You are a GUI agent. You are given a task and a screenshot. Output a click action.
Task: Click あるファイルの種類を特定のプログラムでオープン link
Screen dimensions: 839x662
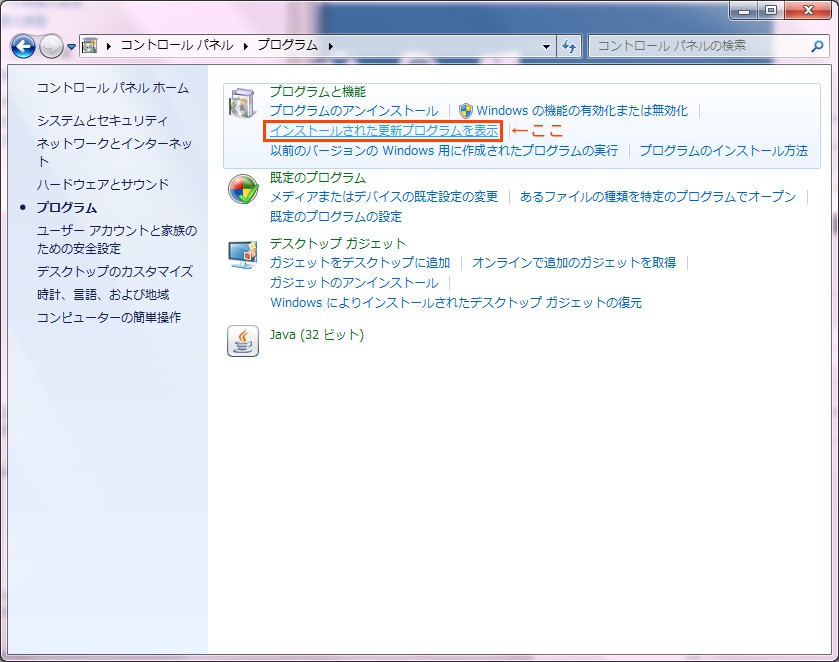(x=658, y=197)
